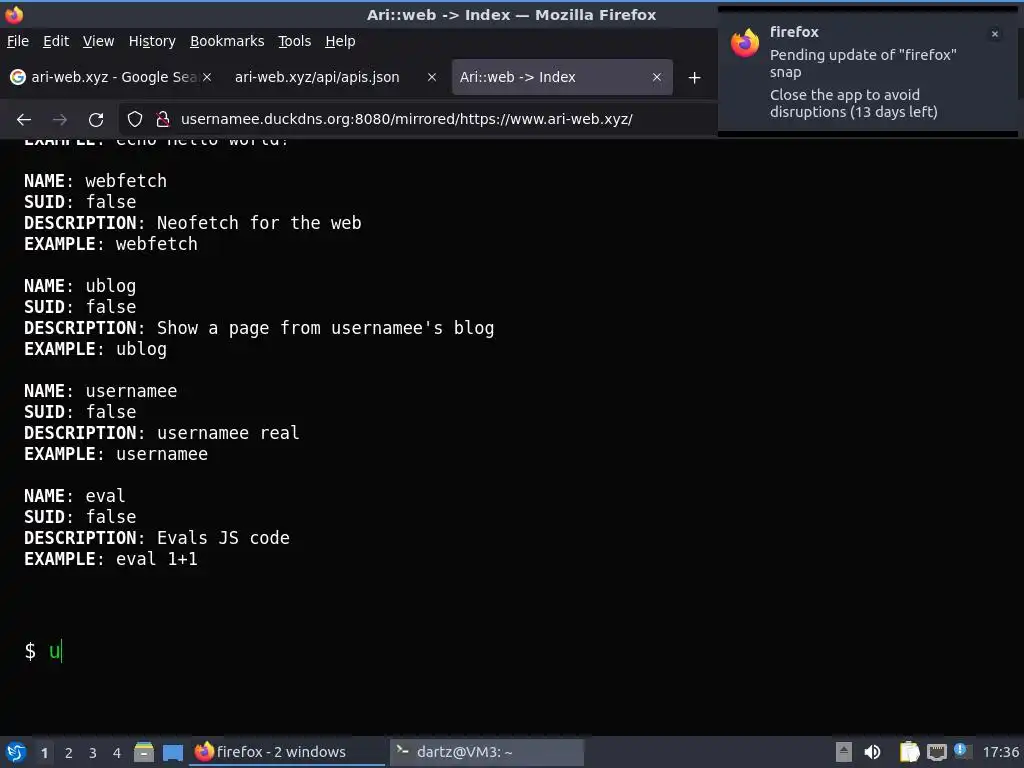This screenshot has height=768, width=1024.
Task: Click the Firefox logo in the title bar
Action: (x=14, y=14)
